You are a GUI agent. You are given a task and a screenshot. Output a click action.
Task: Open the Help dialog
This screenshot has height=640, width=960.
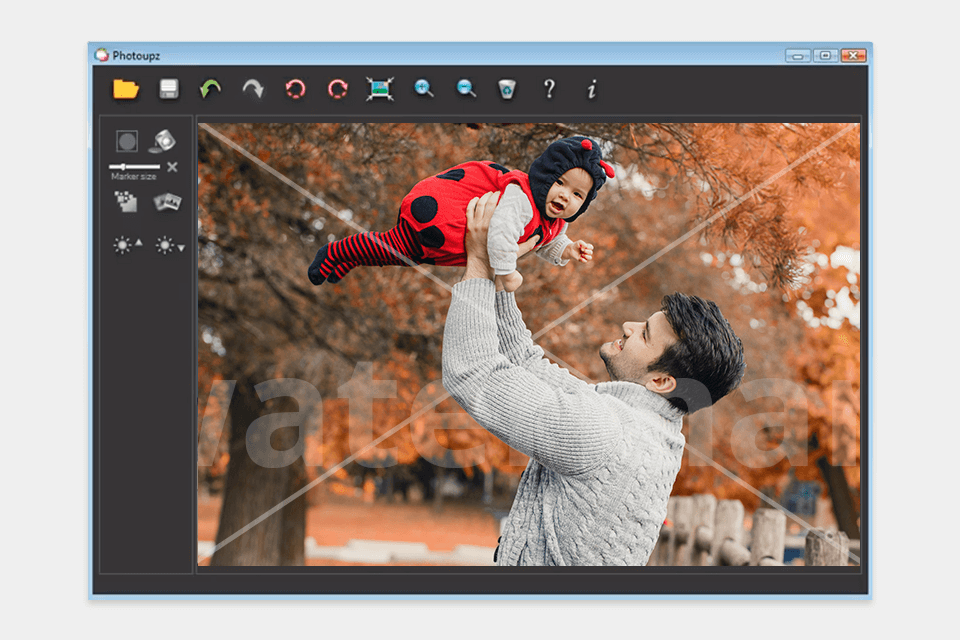(550, 89)
